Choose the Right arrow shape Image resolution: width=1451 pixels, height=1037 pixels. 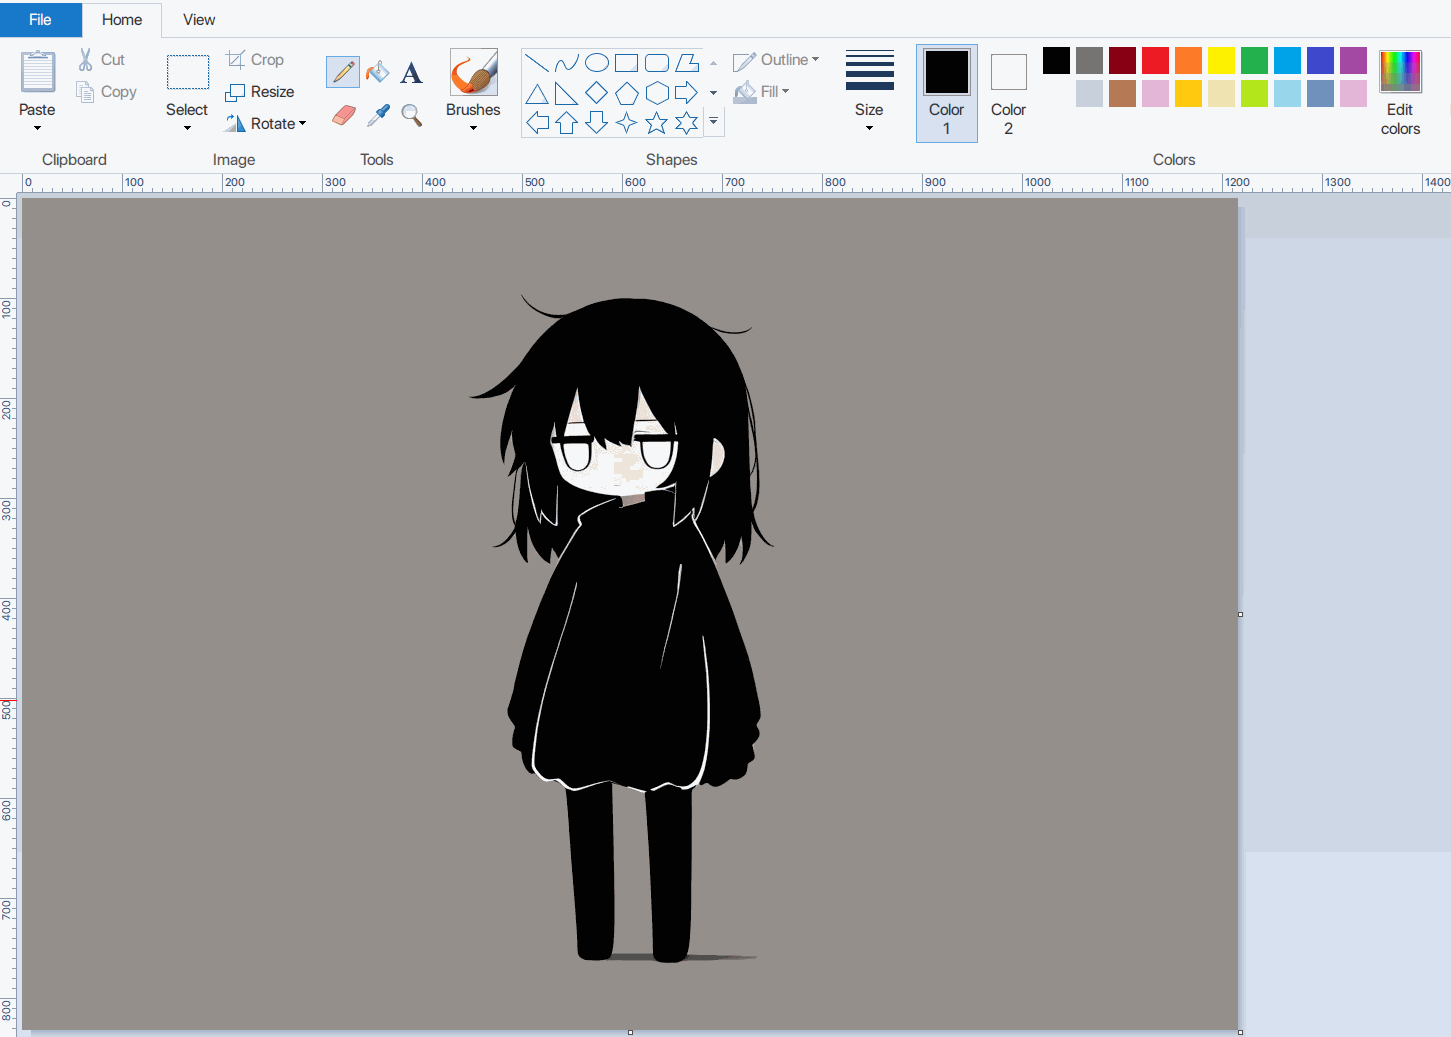click(687, 93)
